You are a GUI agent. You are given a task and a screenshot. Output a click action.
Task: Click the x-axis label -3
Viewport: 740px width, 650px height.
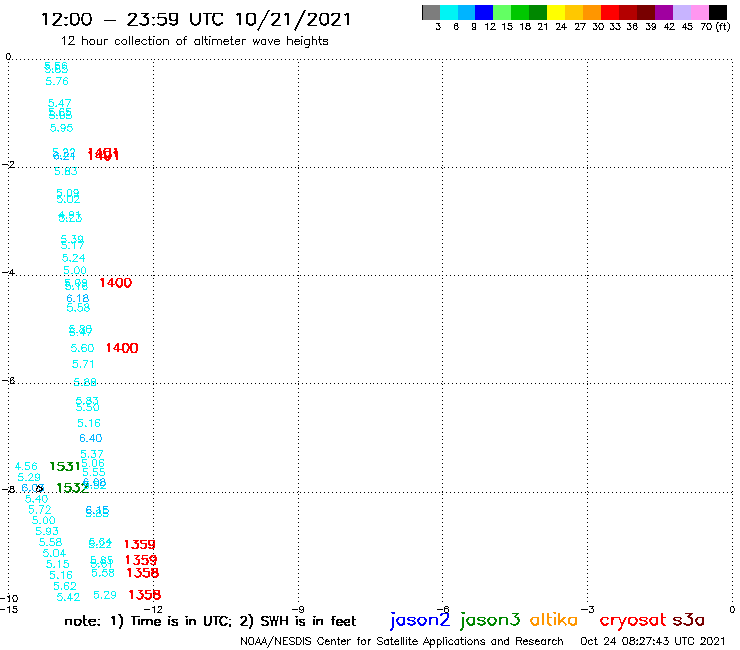click(x=588, y=609)
